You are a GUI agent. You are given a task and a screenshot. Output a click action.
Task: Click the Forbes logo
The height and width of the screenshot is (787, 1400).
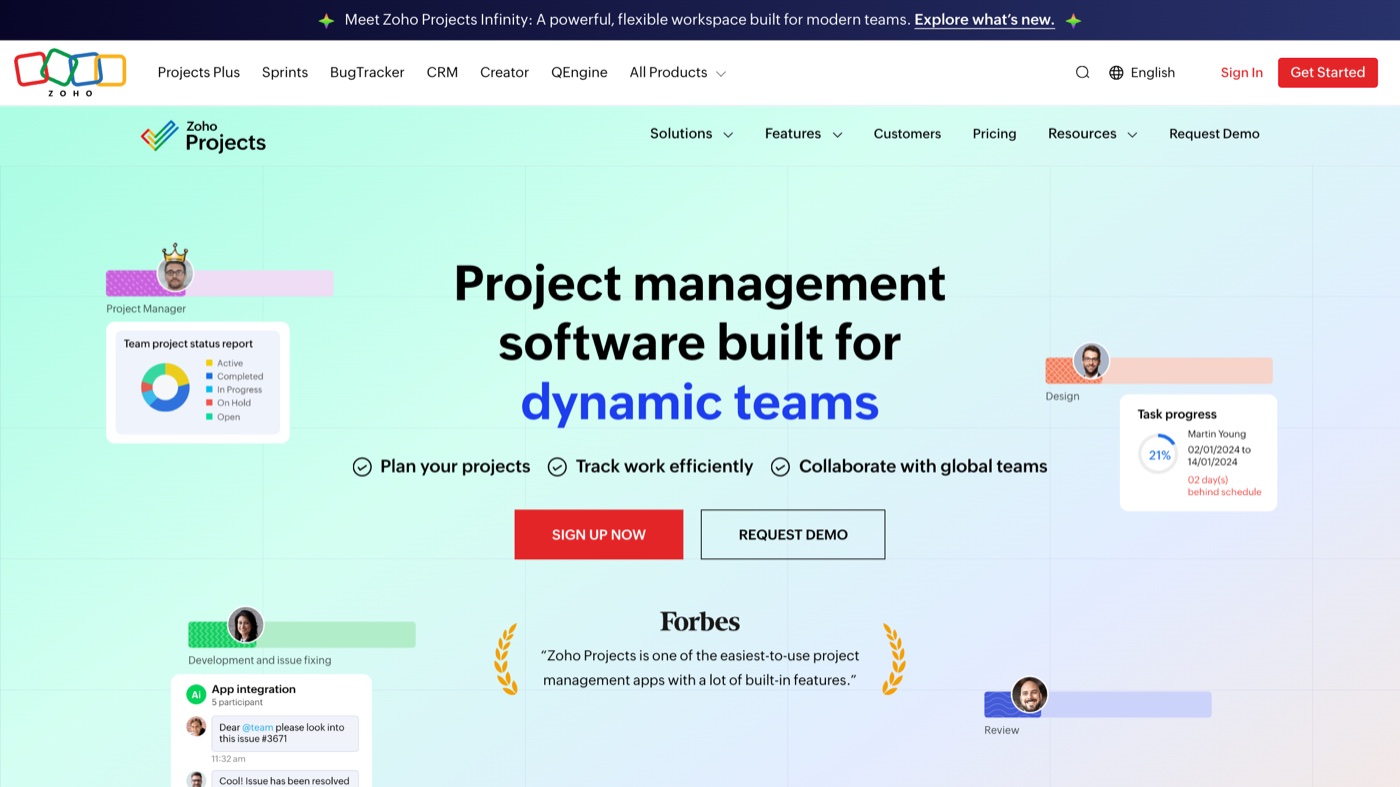700,621
